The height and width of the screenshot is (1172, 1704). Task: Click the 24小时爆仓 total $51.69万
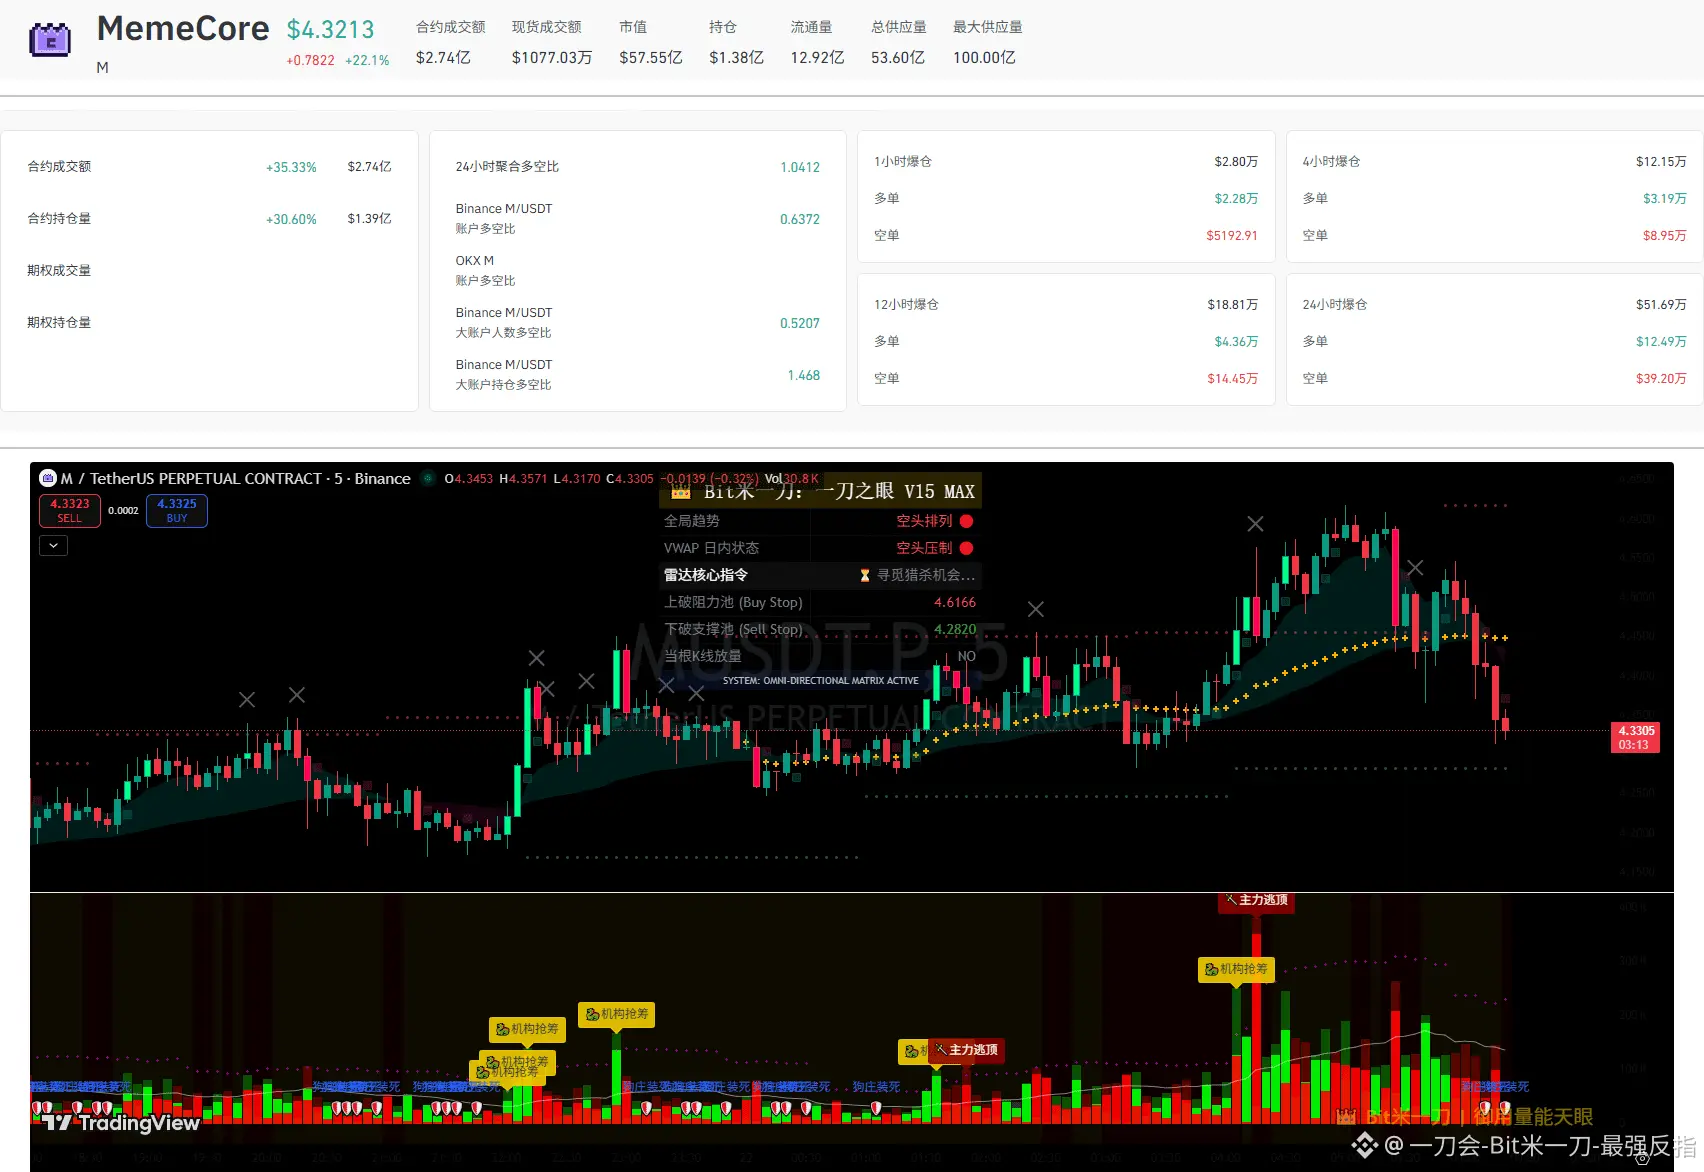[x=1661, y=305]
